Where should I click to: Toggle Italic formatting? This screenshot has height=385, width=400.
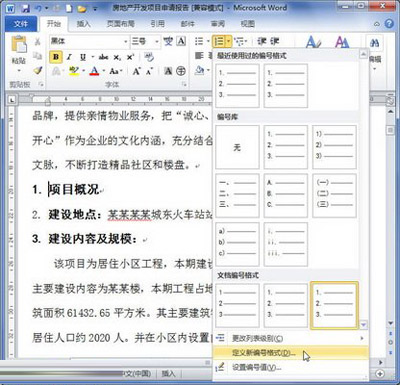69,57
